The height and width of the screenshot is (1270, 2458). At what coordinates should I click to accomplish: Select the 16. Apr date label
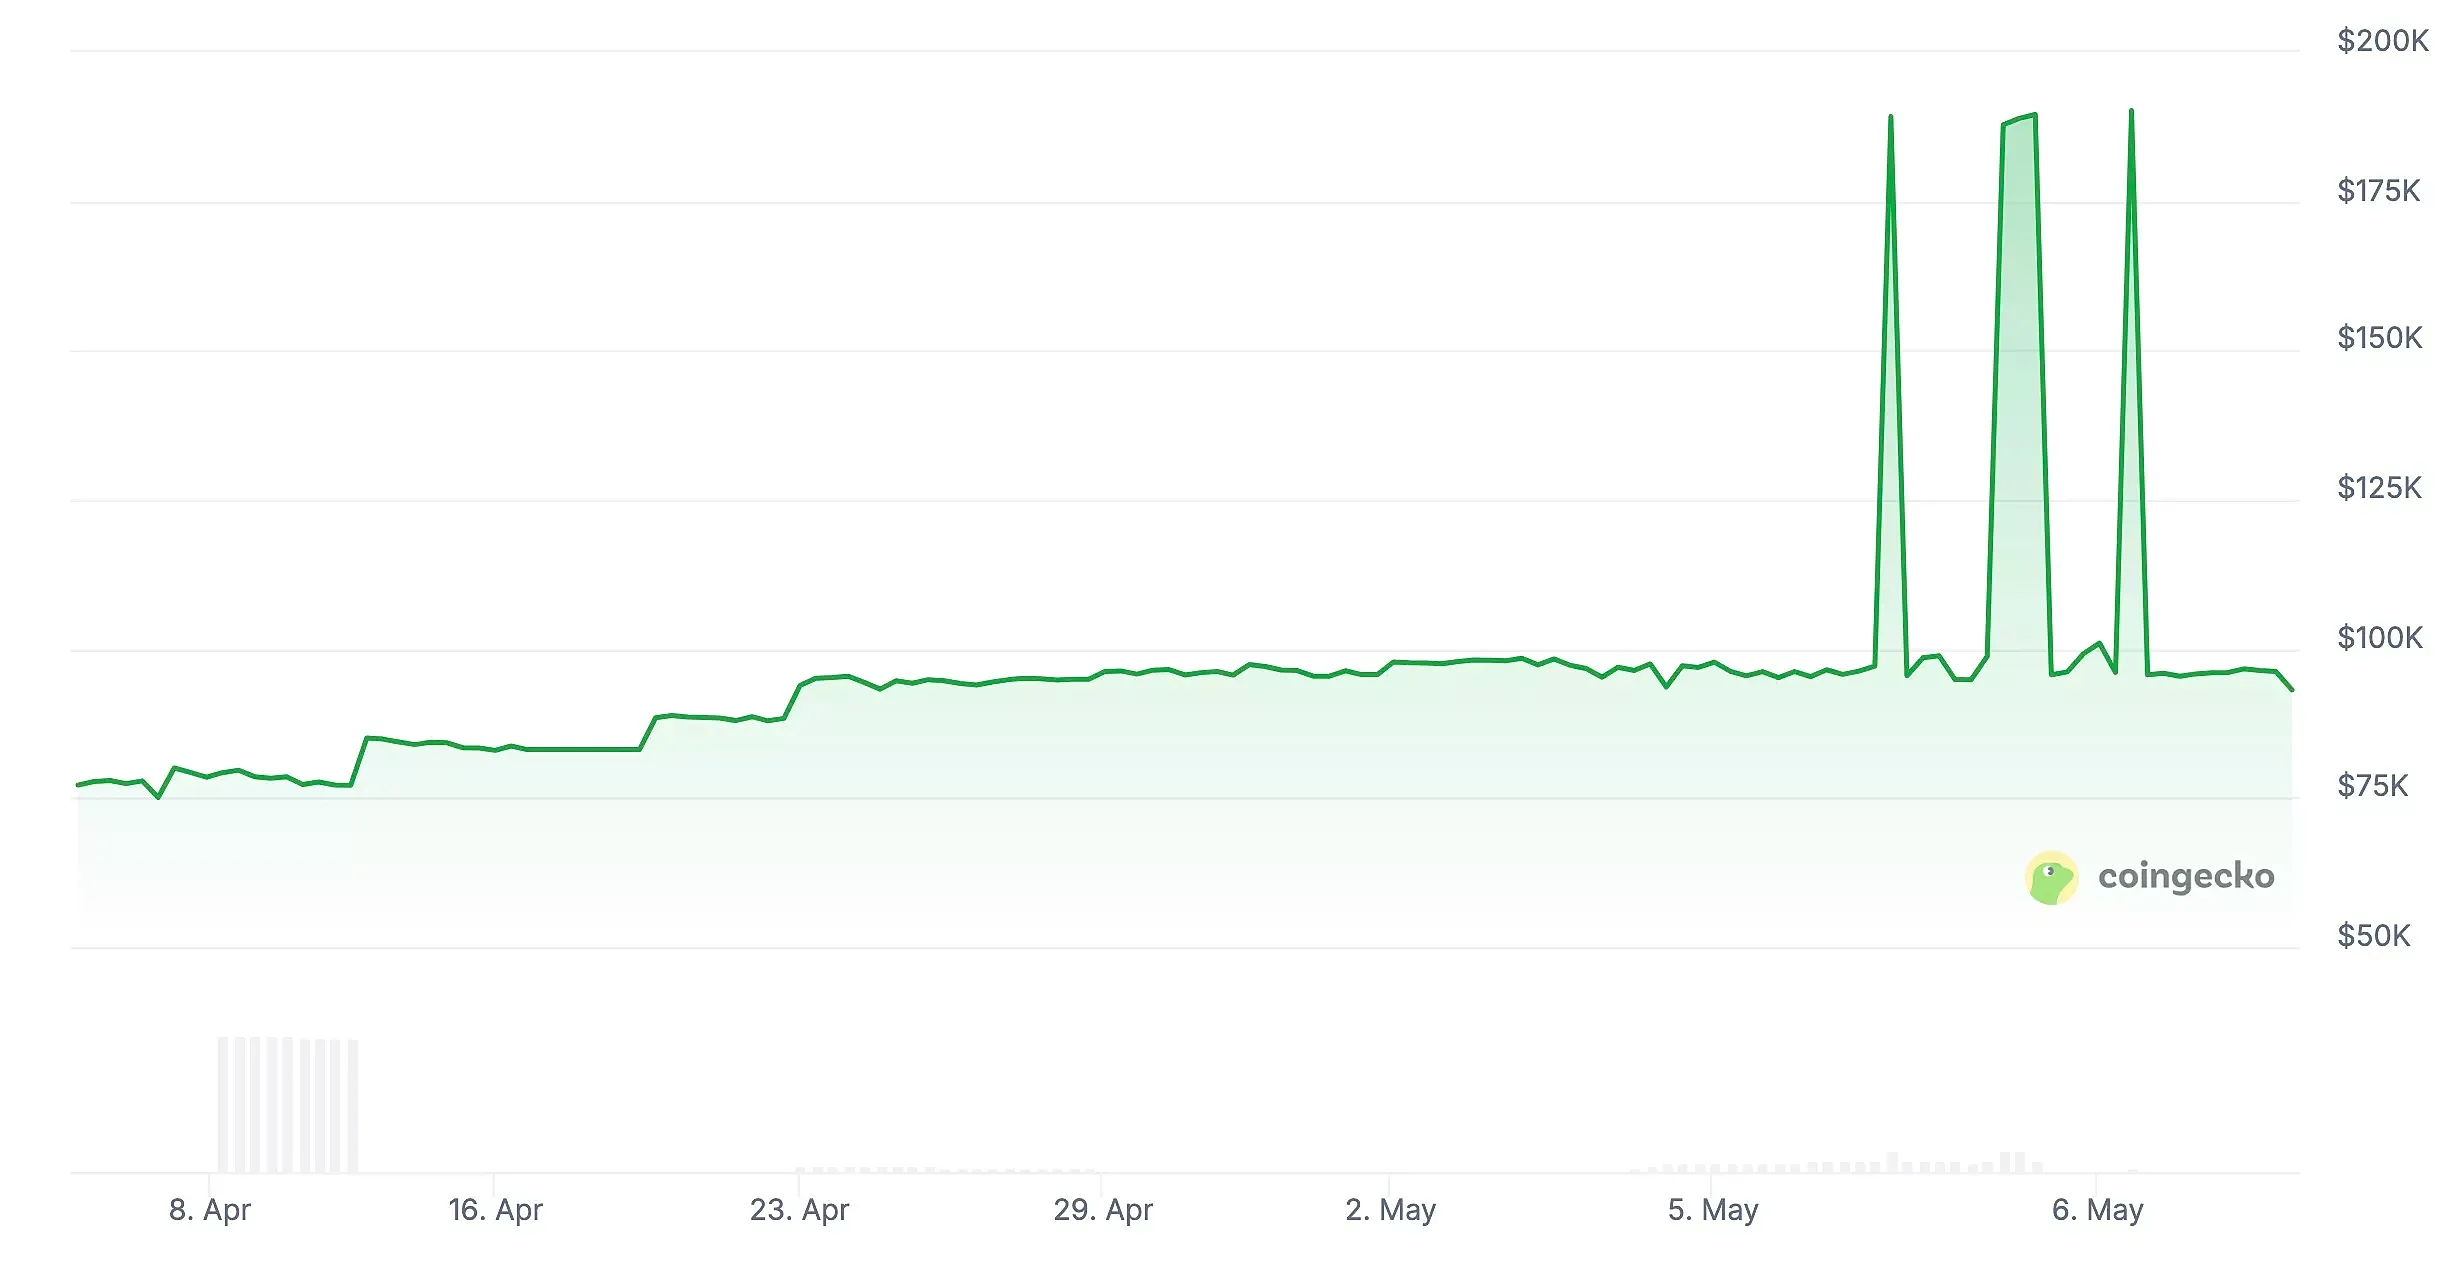coord(495,1209)
